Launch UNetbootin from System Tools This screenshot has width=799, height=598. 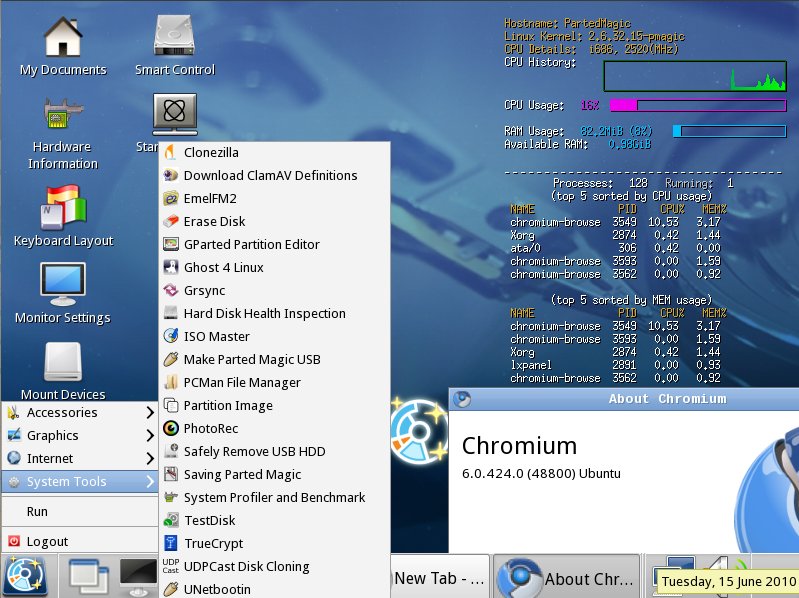[275, 589]
